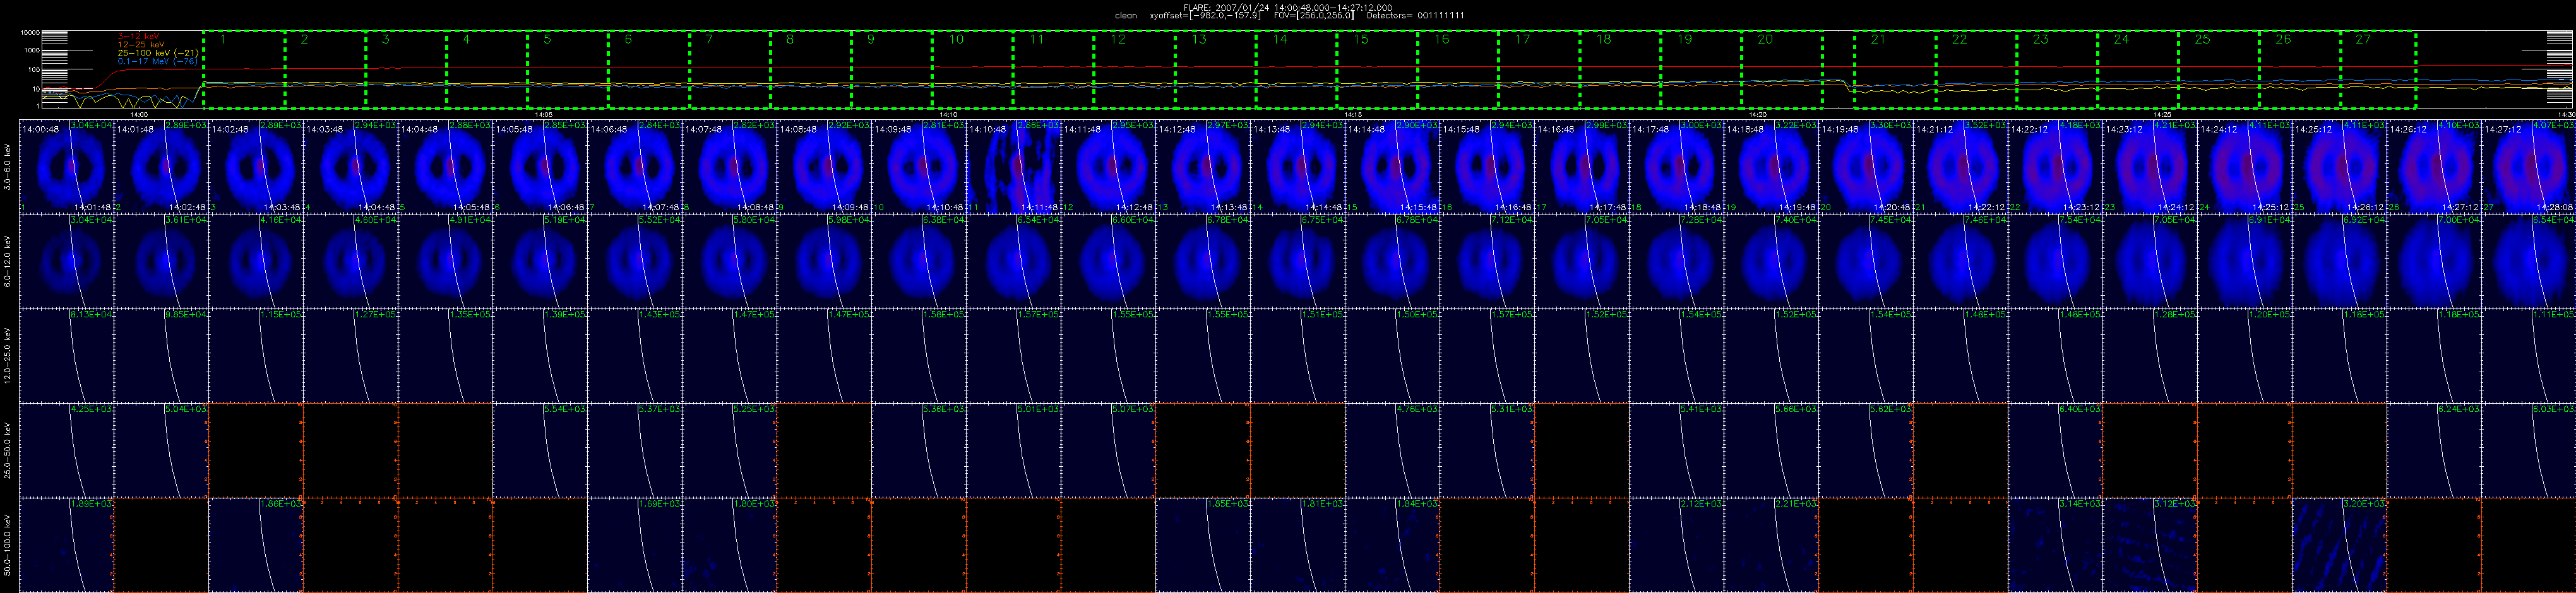
Task: Open the 3.0-6.0 keV image starting 14:06:48
Action: click(634, 167)
